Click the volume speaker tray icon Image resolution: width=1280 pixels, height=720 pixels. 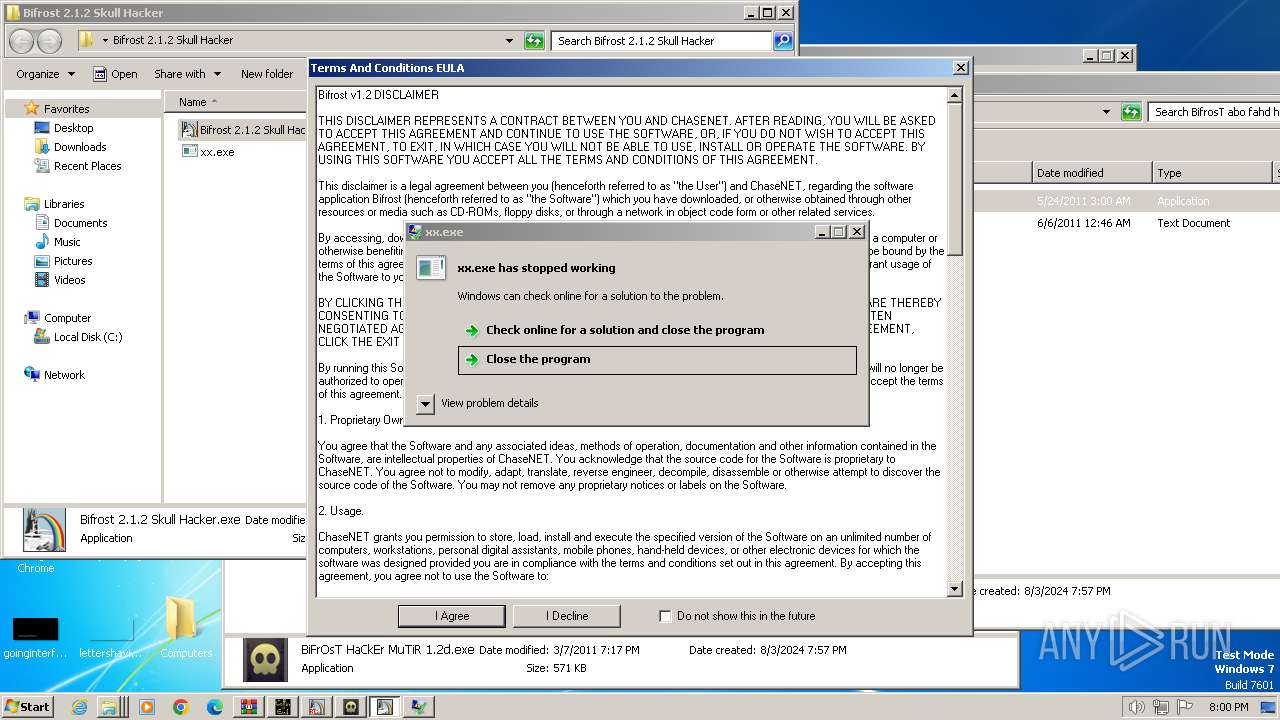click(1136, 707)
